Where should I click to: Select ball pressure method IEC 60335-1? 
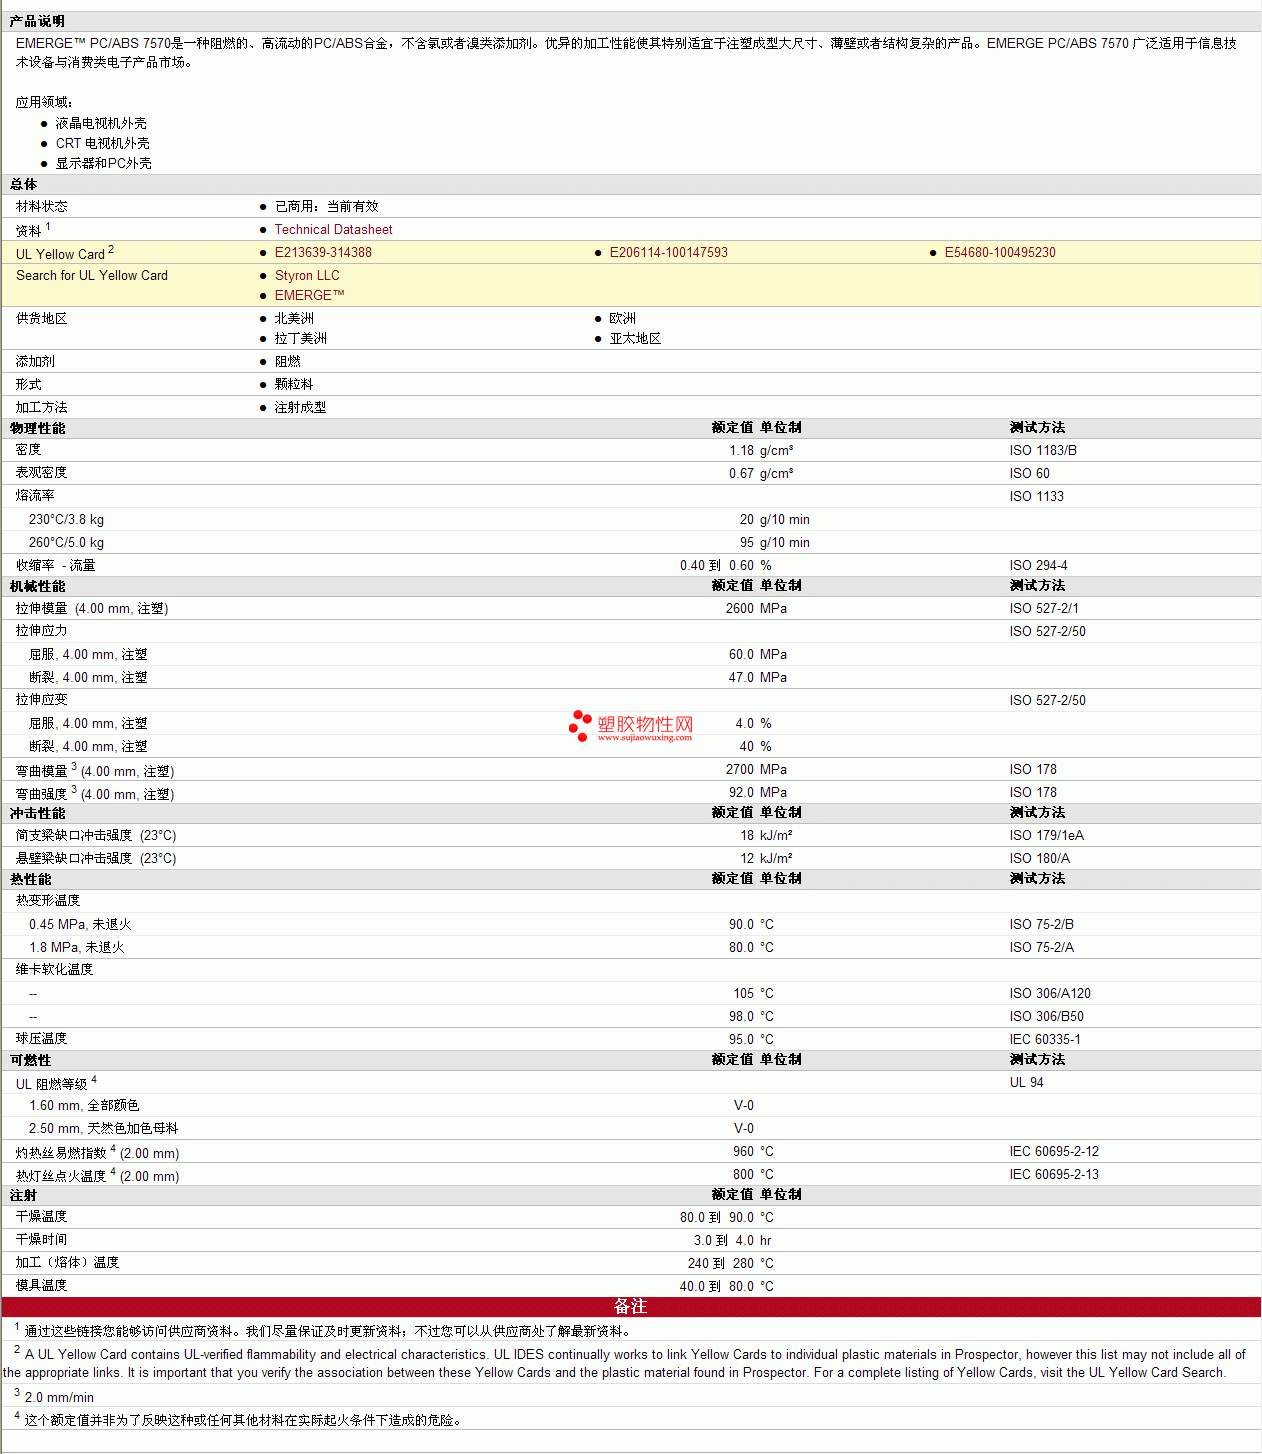pyautogui.click(x=1044, y=1039)
